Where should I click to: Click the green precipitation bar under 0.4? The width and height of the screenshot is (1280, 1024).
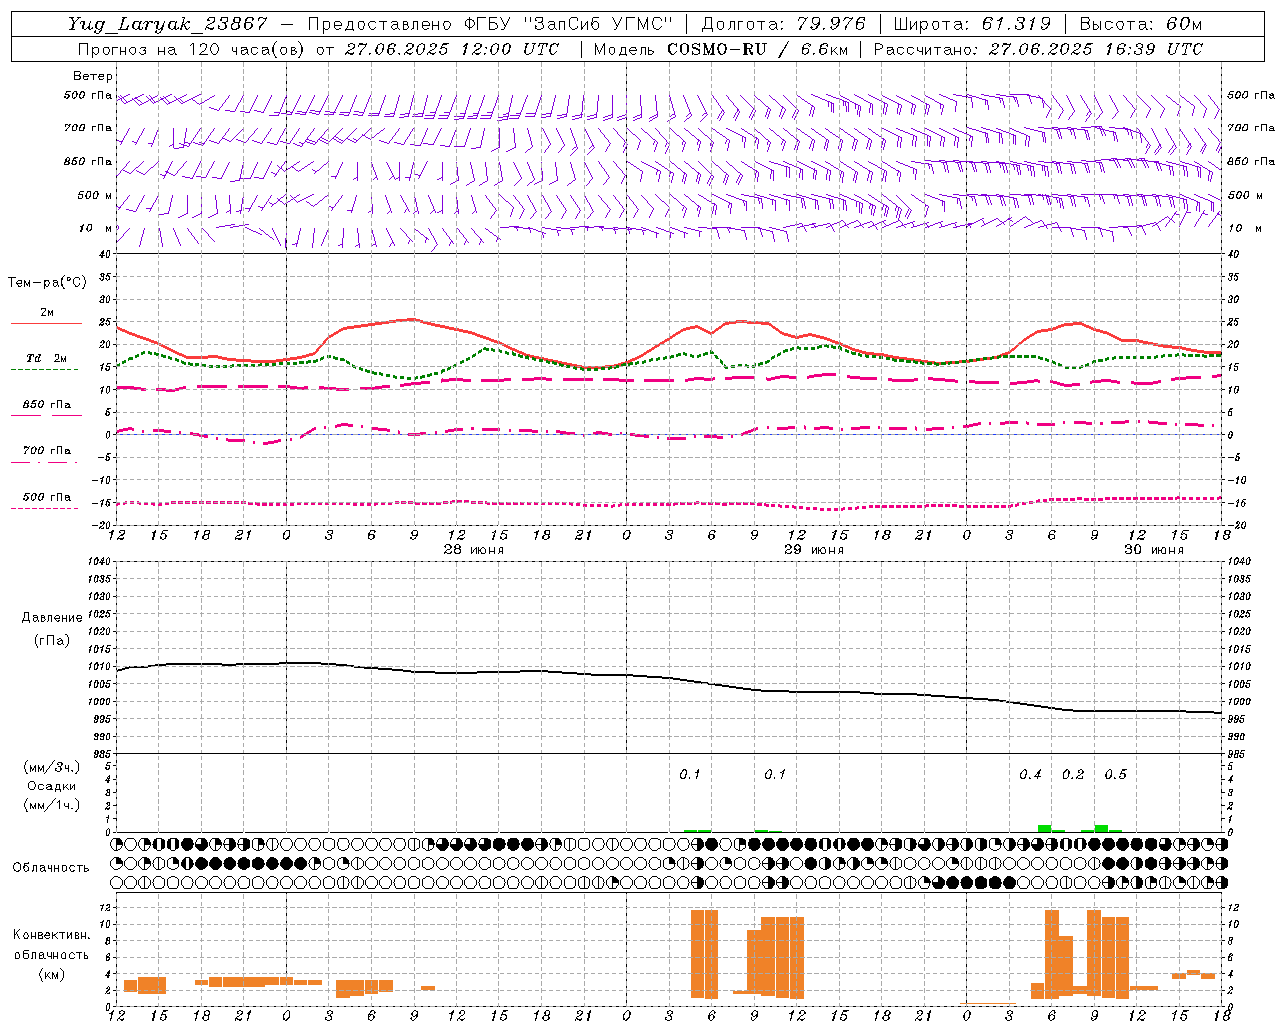[x=1044, y=828]
